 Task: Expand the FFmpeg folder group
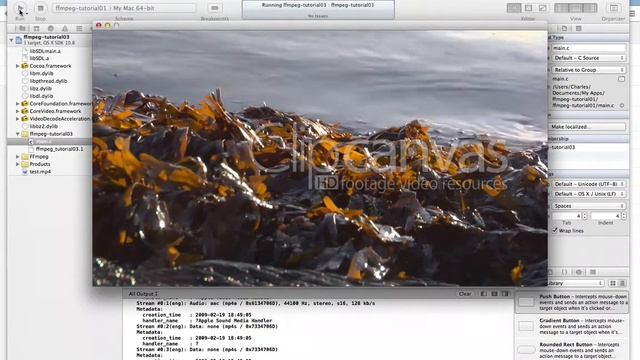pyautogui.click(x=18, y=156)
